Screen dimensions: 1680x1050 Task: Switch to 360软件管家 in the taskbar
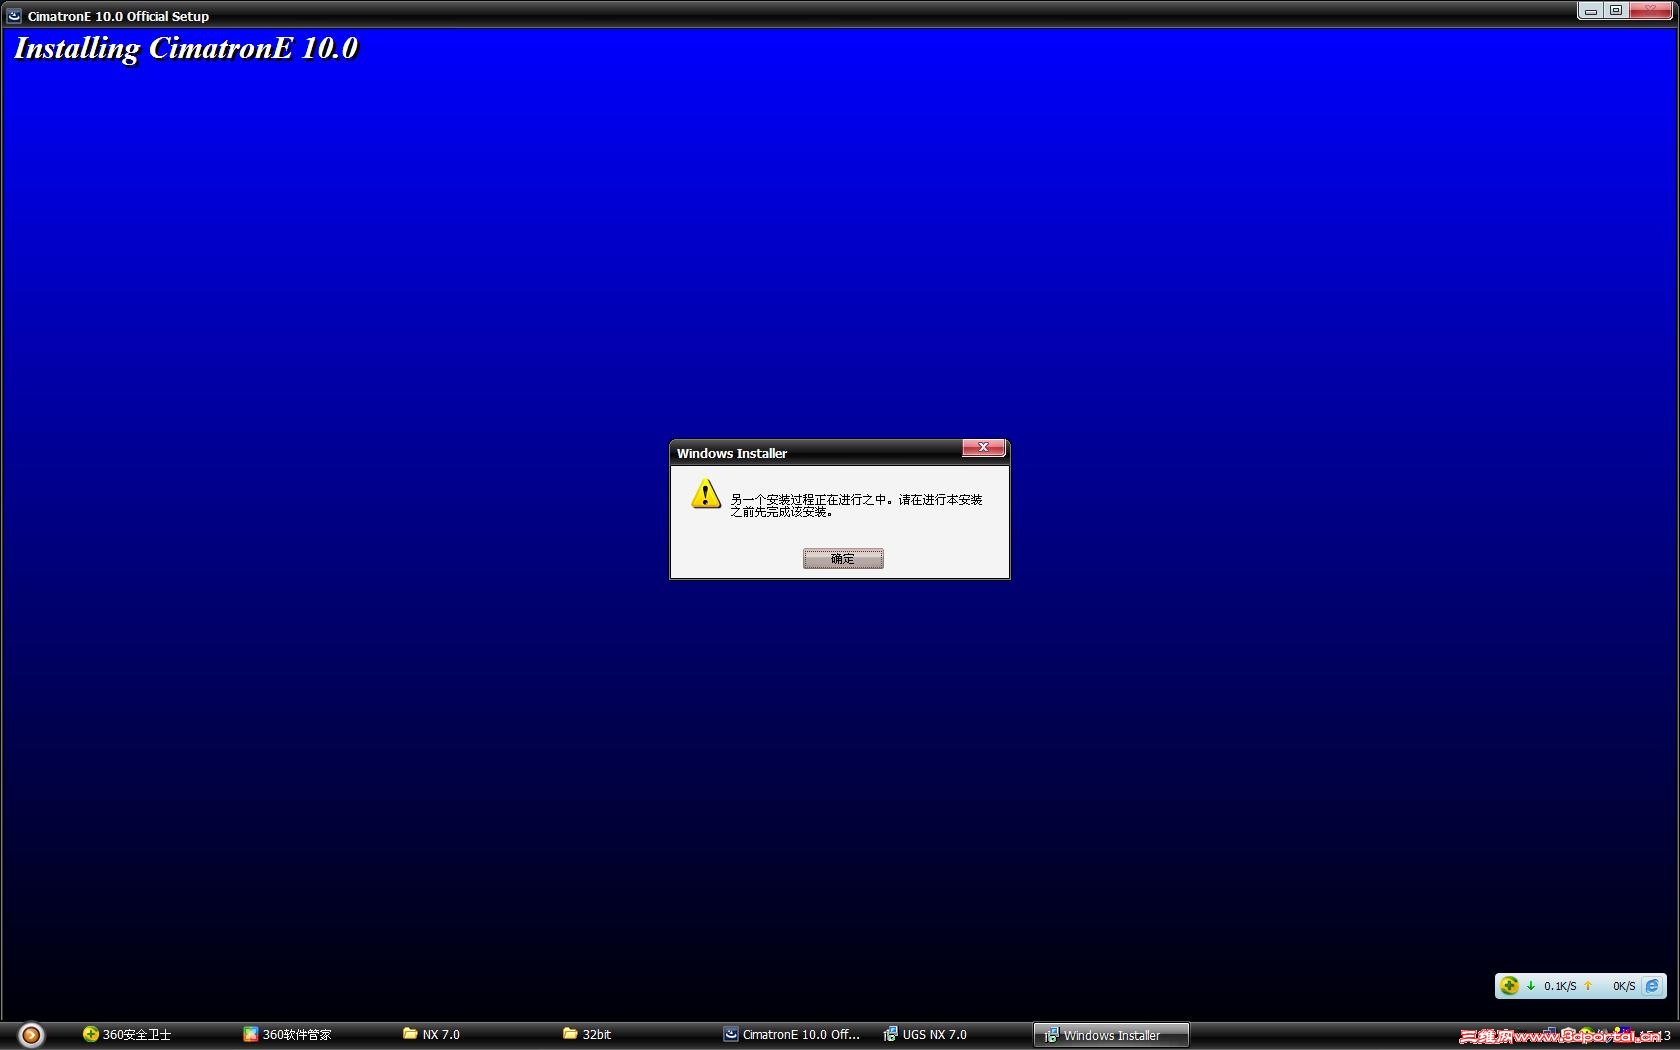(x=287, y=1035)
